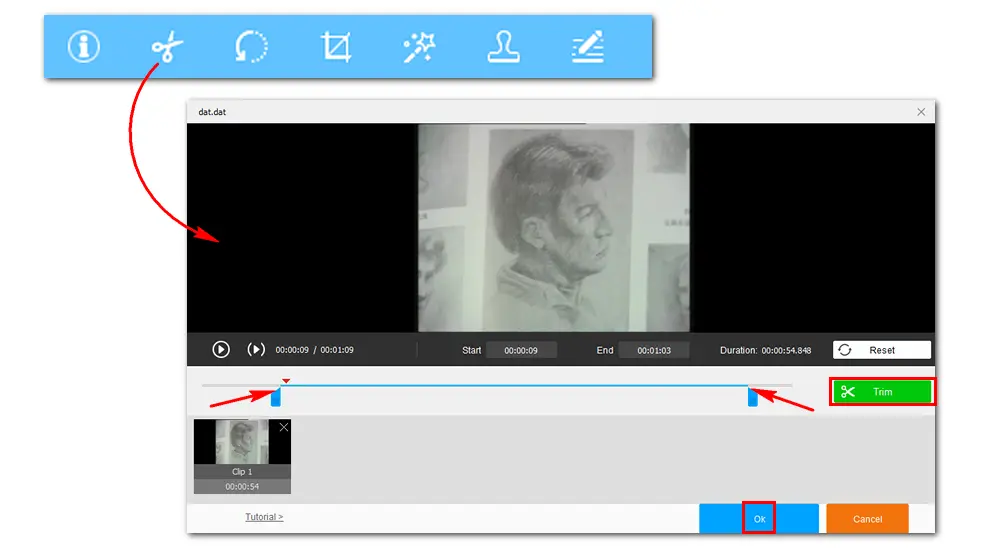Click the info icon in blue toolbar

click(x=84, y=47)
